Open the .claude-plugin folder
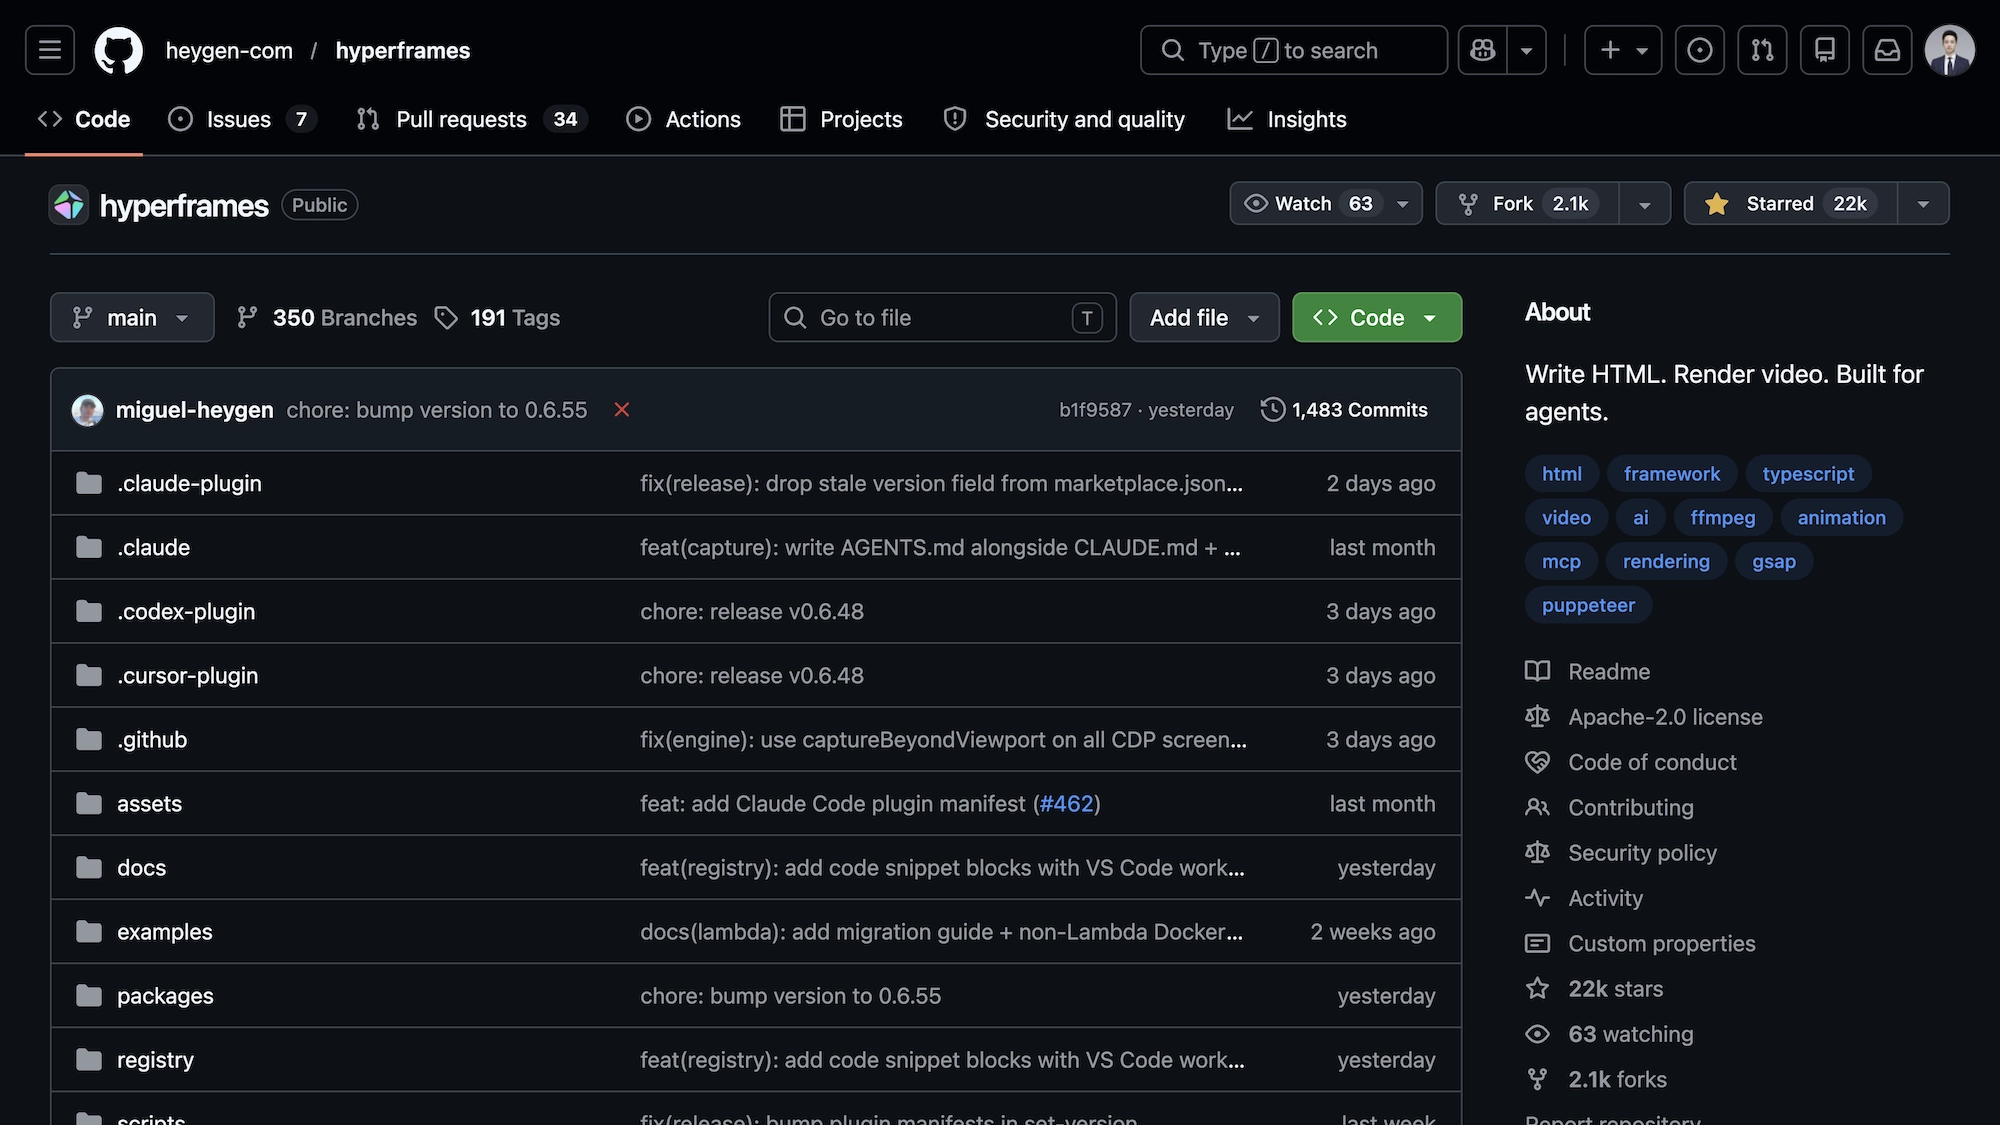Image resolution: width=2000 pixels, height=1125 pixels. coord(189,483)
